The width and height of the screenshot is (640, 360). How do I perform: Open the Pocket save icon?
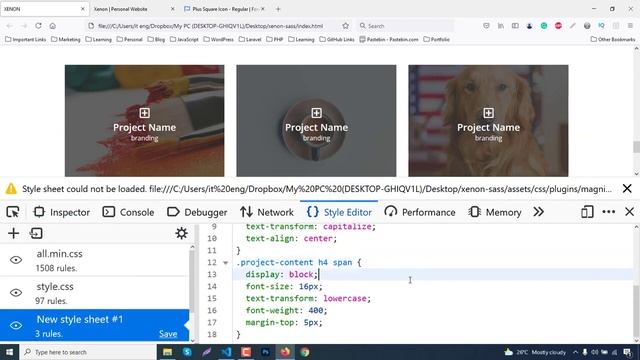(x=486, y=26)
